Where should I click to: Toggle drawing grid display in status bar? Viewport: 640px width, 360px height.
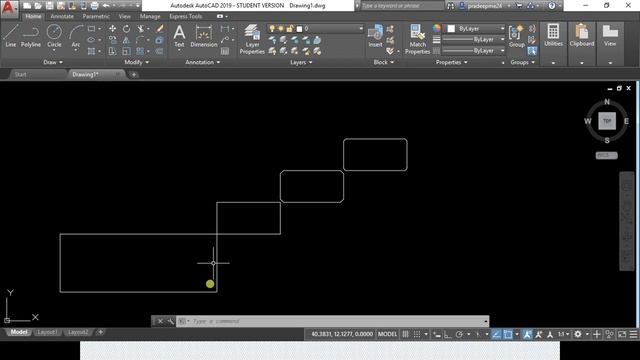coord(405,334)
